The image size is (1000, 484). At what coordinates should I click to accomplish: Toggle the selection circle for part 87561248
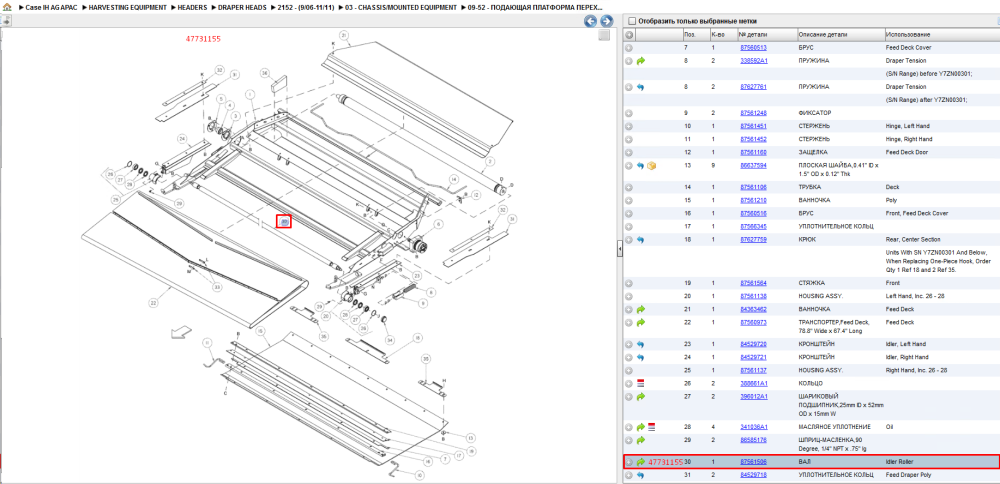[629, 113]
